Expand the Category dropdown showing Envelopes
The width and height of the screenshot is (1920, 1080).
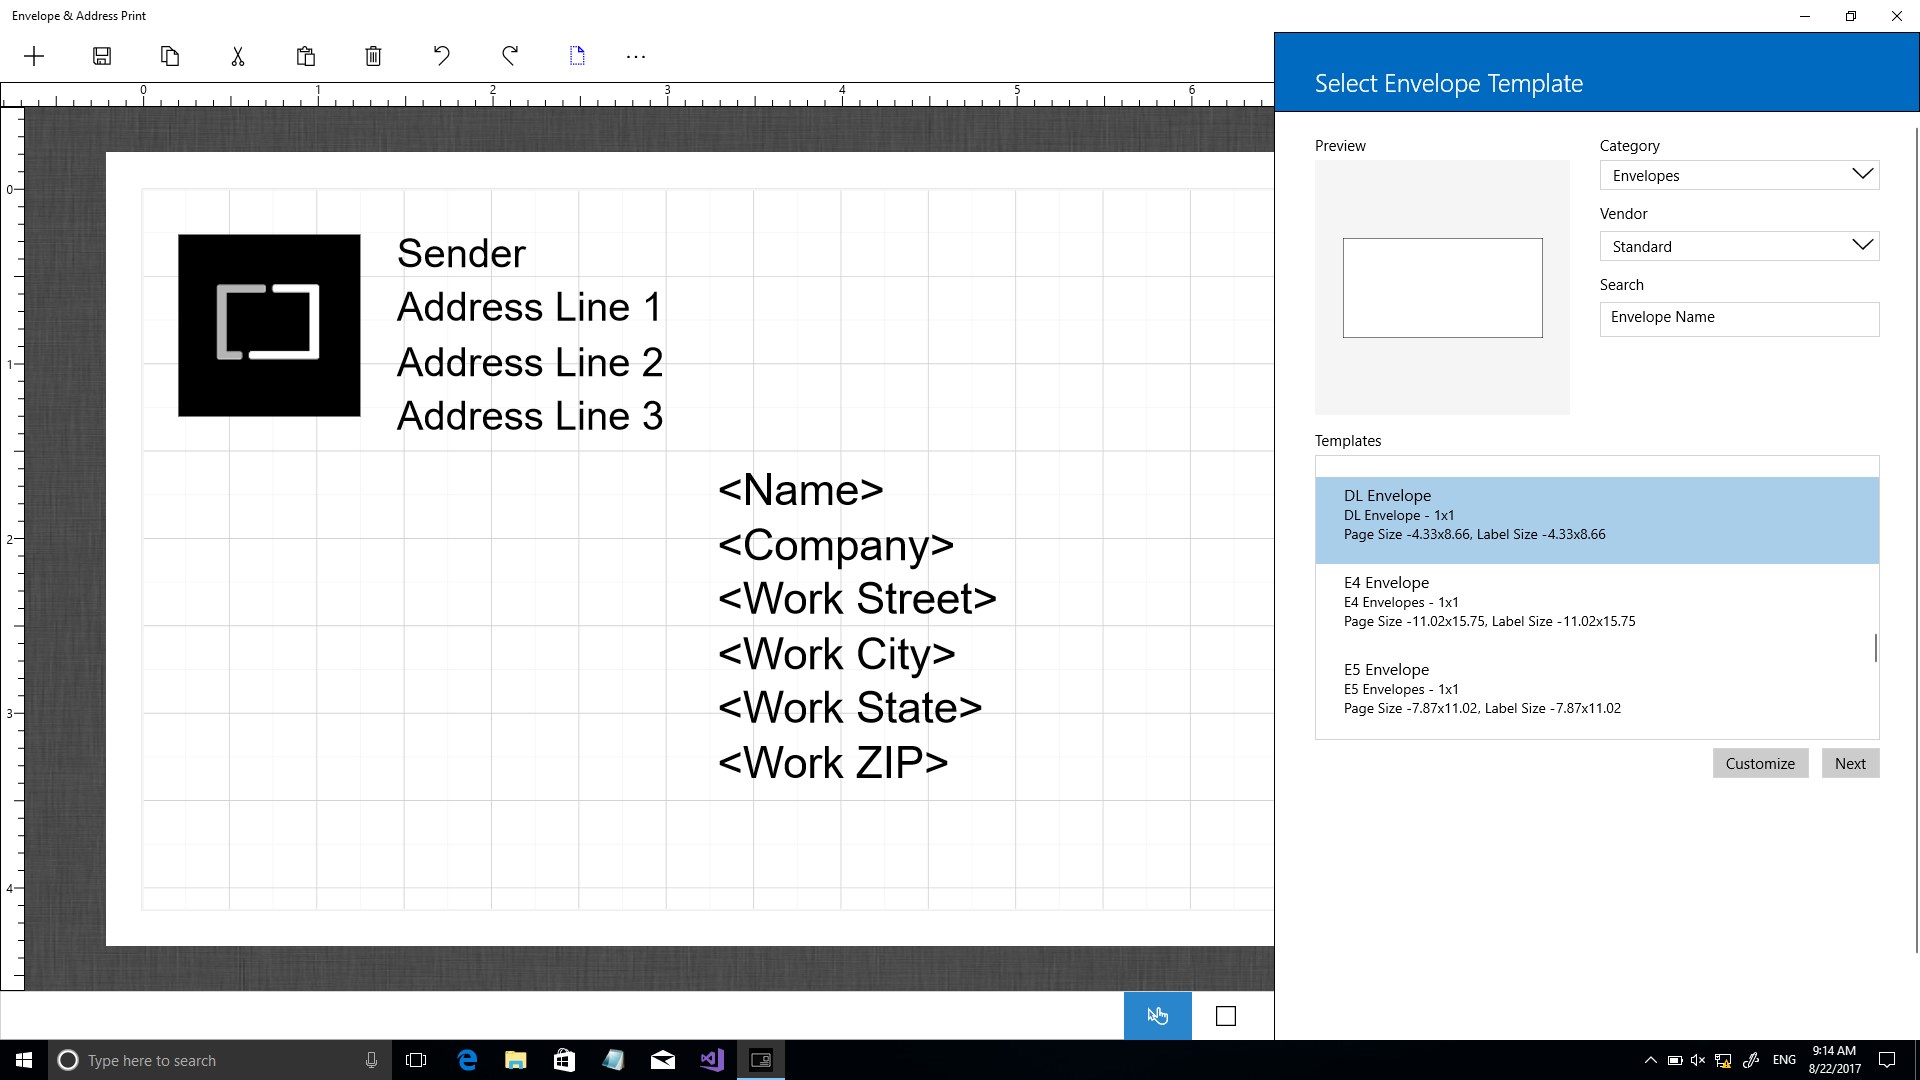tap(1739, 175)
